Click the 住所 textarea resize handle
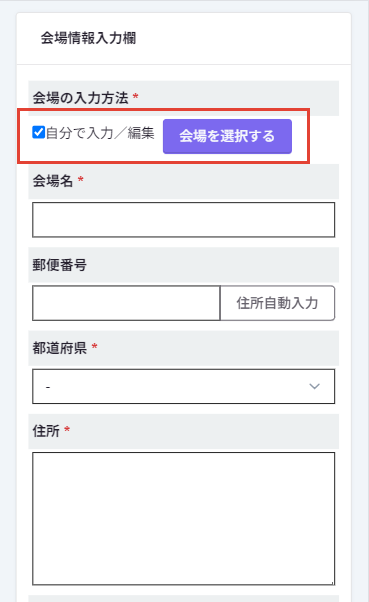The image size is (369, 602). tap(332, 582)
